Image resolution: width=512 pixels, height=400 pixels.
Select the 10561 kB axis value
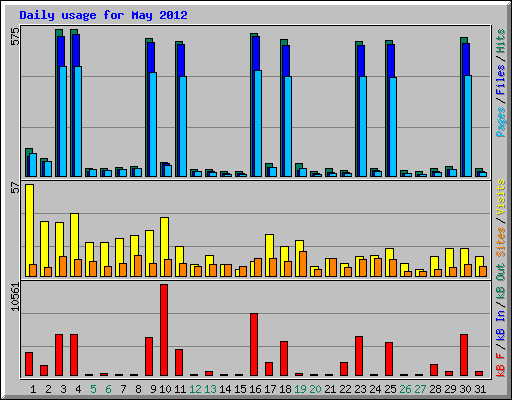[15, 297]
